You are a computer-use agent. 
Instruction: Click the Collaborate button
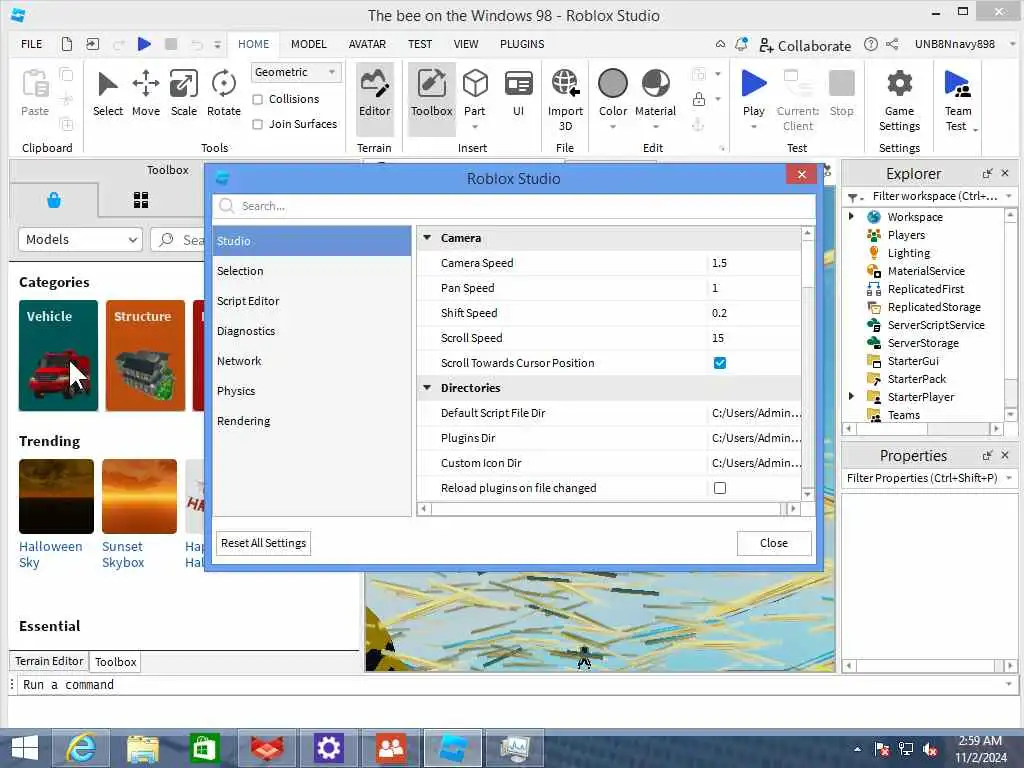(805, 46)
